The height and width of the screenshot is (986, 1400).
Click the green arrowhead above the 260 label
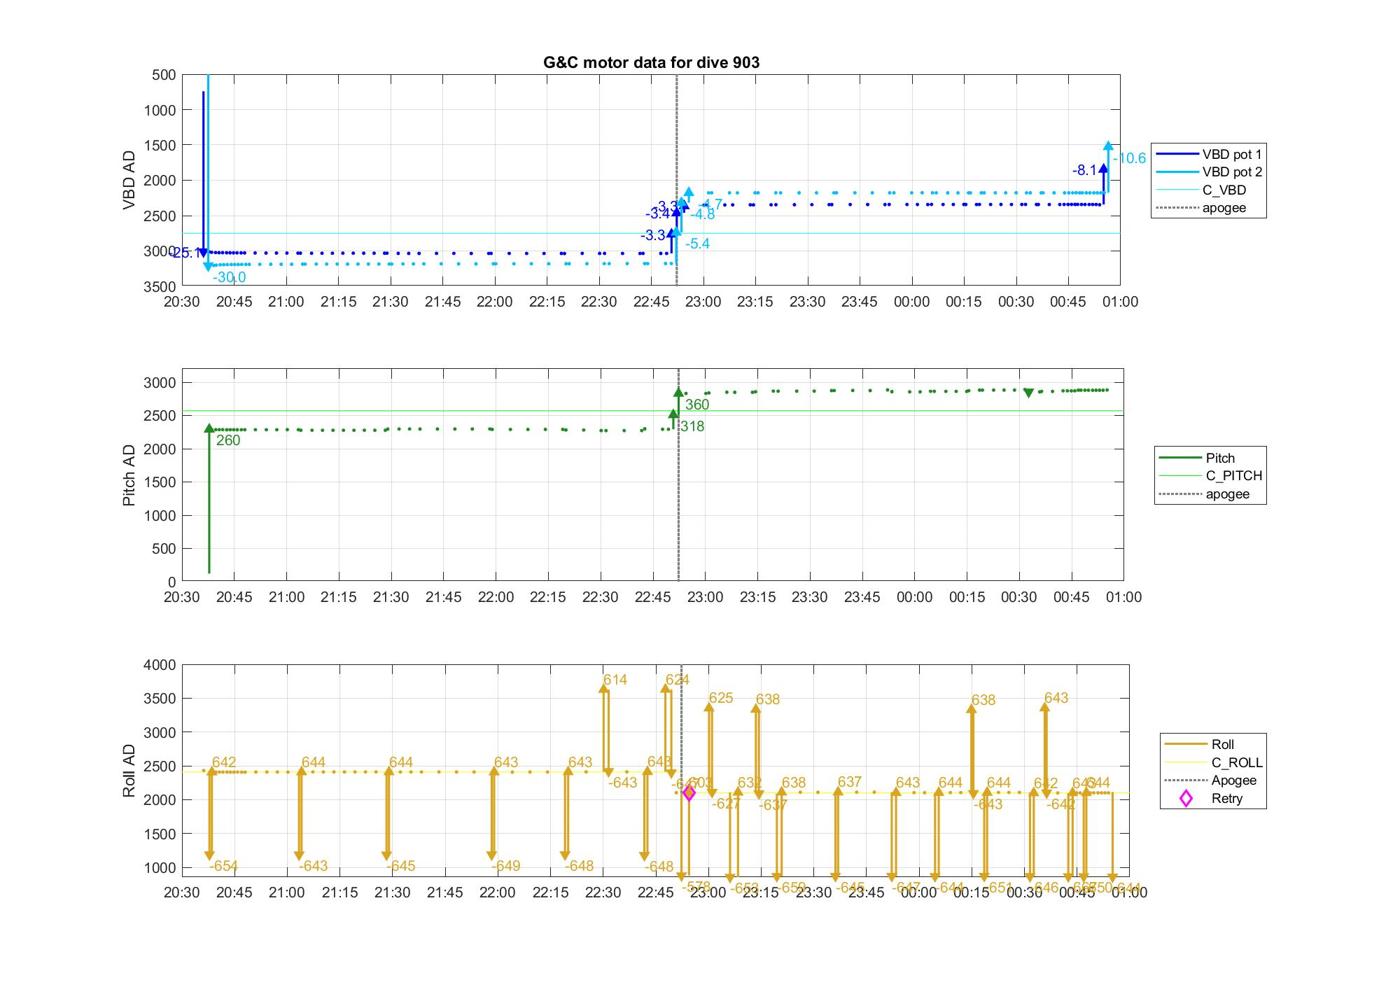[x=209, y=428]
